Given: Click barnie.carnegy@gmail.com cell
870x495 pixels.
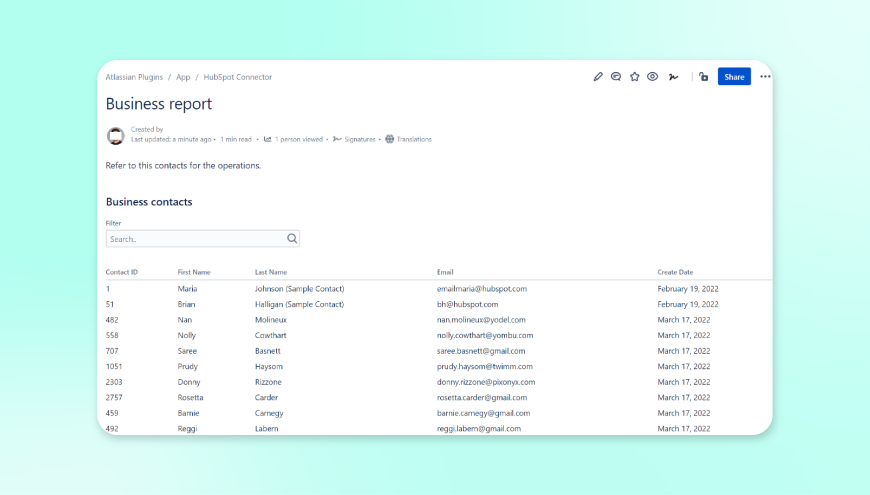Looking at the screenshot, I should pyautogui.click(x=483, y=413).
